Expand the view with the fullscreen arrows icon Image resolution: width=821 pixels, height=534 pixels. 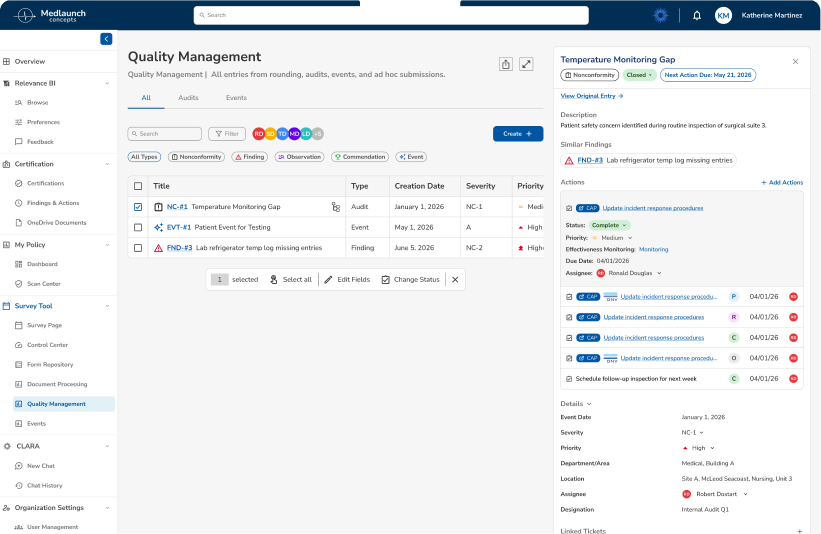coord(526,64)
